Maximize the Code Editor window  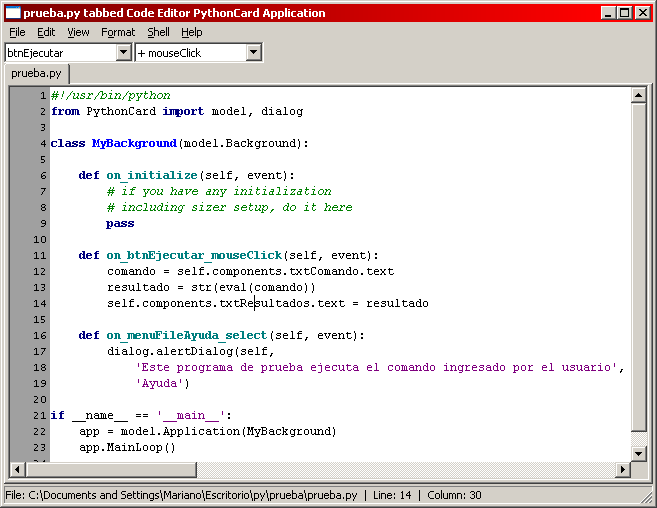pyautogui.click(x=624, y=13)
